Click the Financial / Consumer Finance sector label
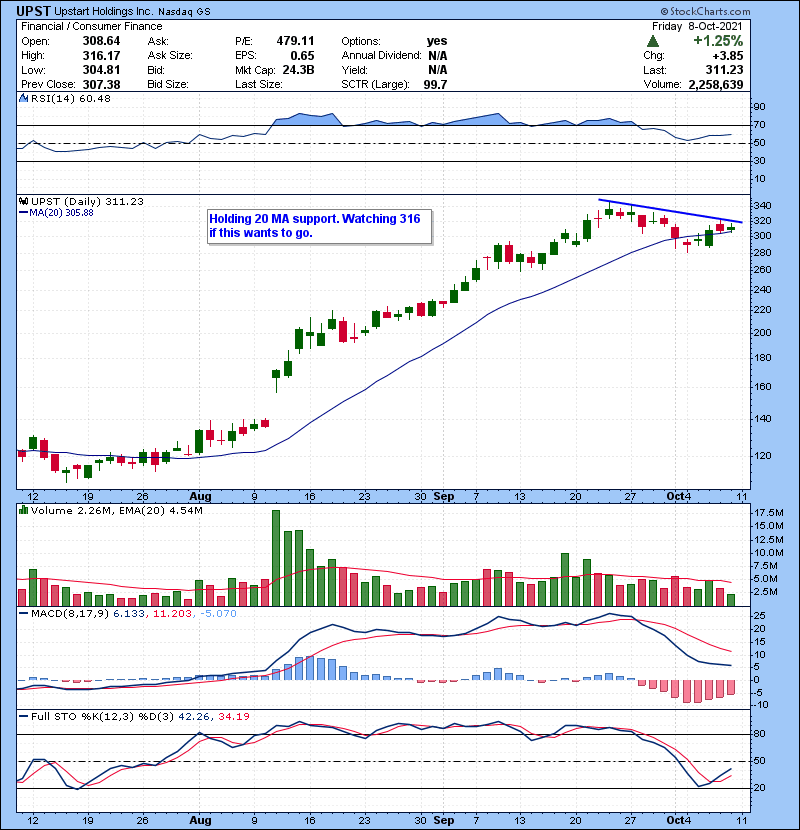Screen dimensions: 800x830 click(x=92, y=26)
